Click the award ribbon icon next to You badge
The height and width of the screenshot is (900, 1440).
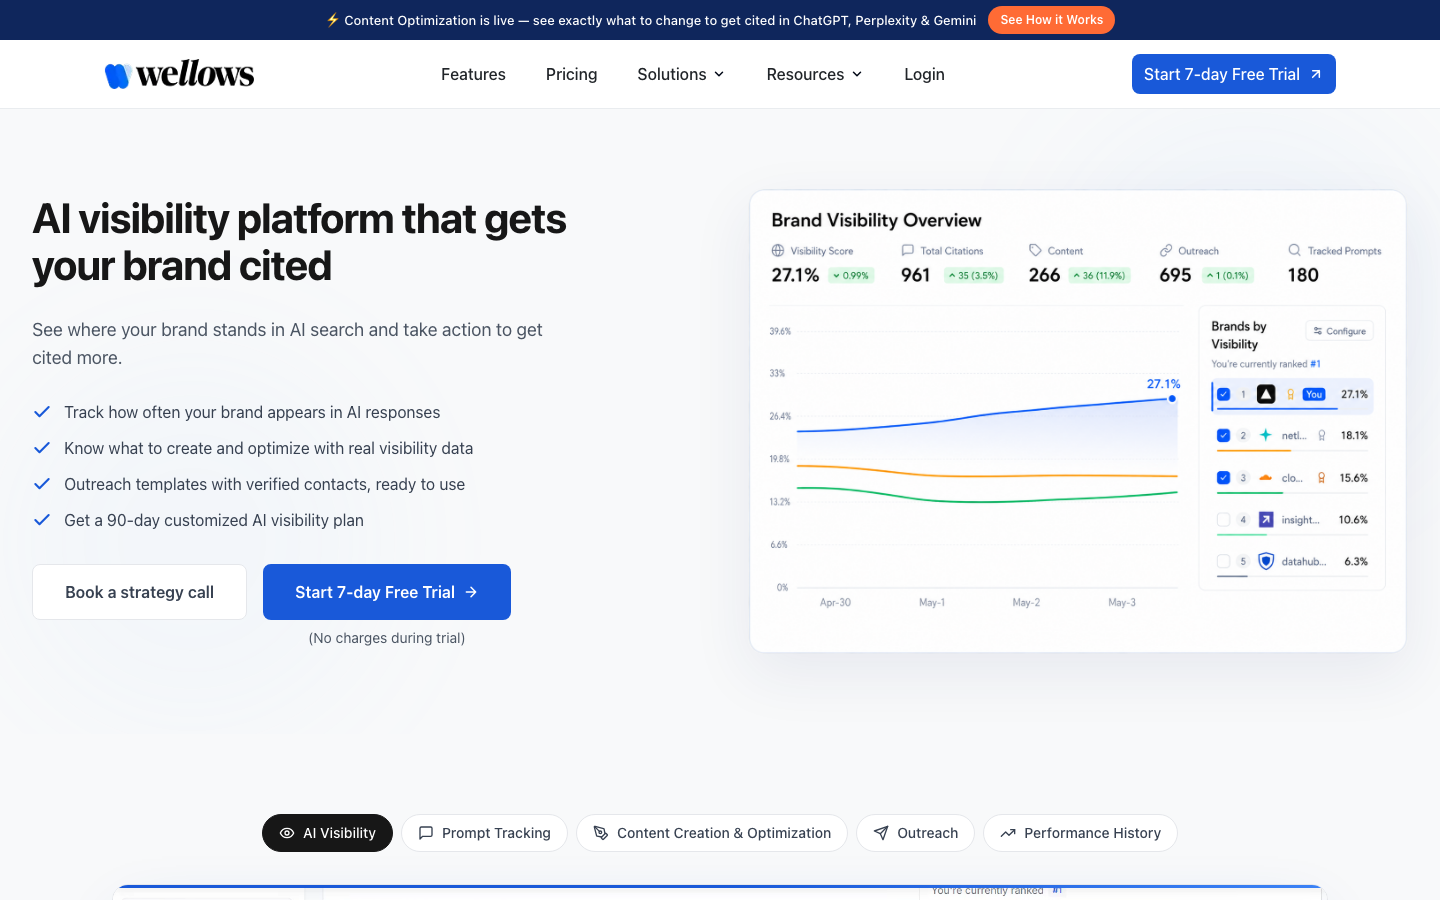[1291, 394]
